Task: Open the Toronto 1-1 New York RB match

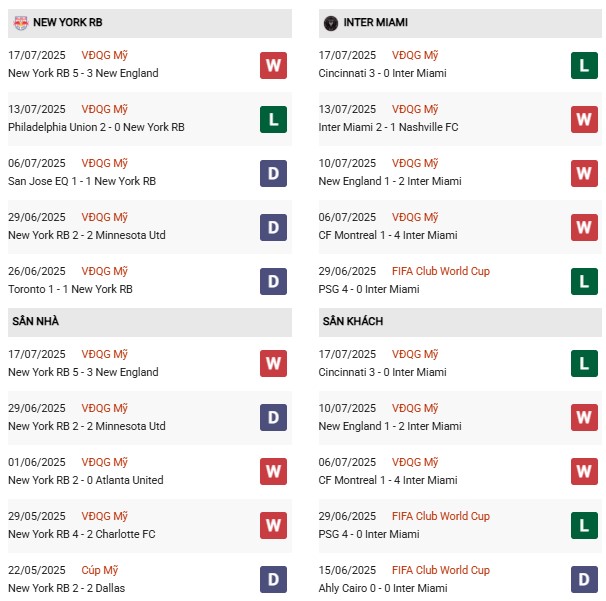Action: (x=70, y=289)
